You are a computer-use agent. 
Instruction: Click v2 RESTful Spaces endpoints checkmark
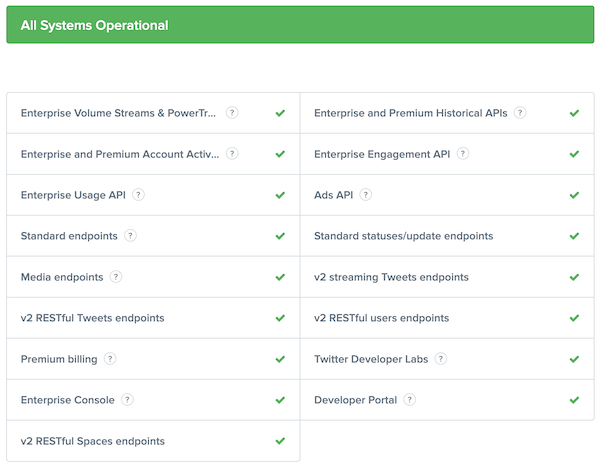[x=280, y=441]
